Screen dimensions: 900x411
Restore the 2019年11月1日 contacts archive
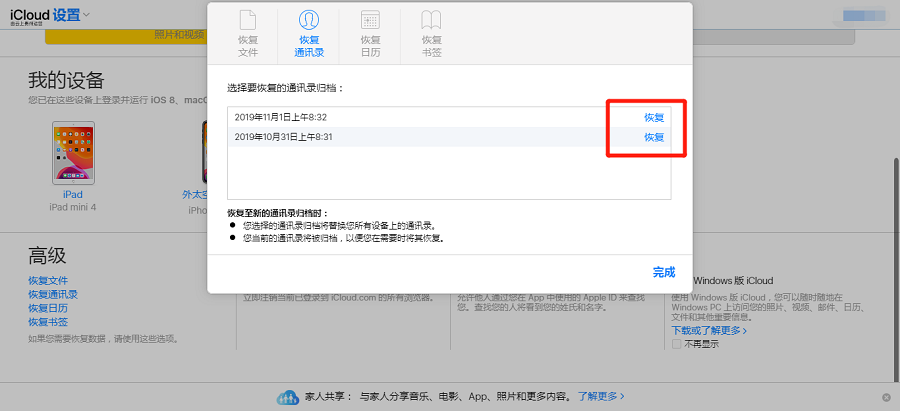[x=654, y=117]
